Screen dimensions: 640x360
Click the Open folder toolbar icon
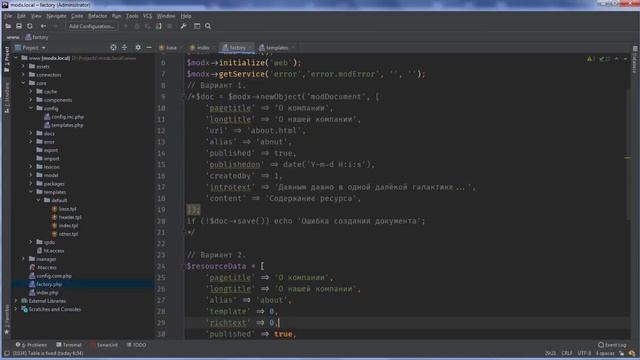(x=8, y=26)
